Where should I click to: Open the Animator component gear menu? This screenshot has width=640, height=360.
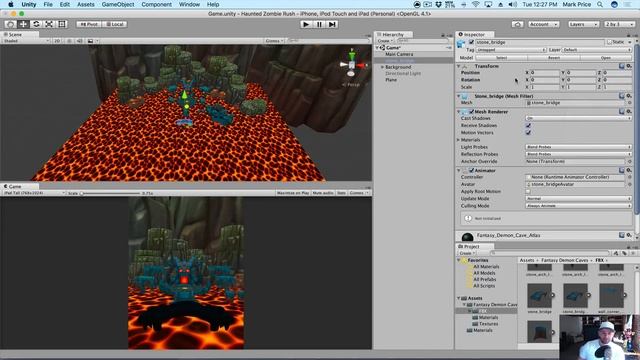tap(629, 170)
